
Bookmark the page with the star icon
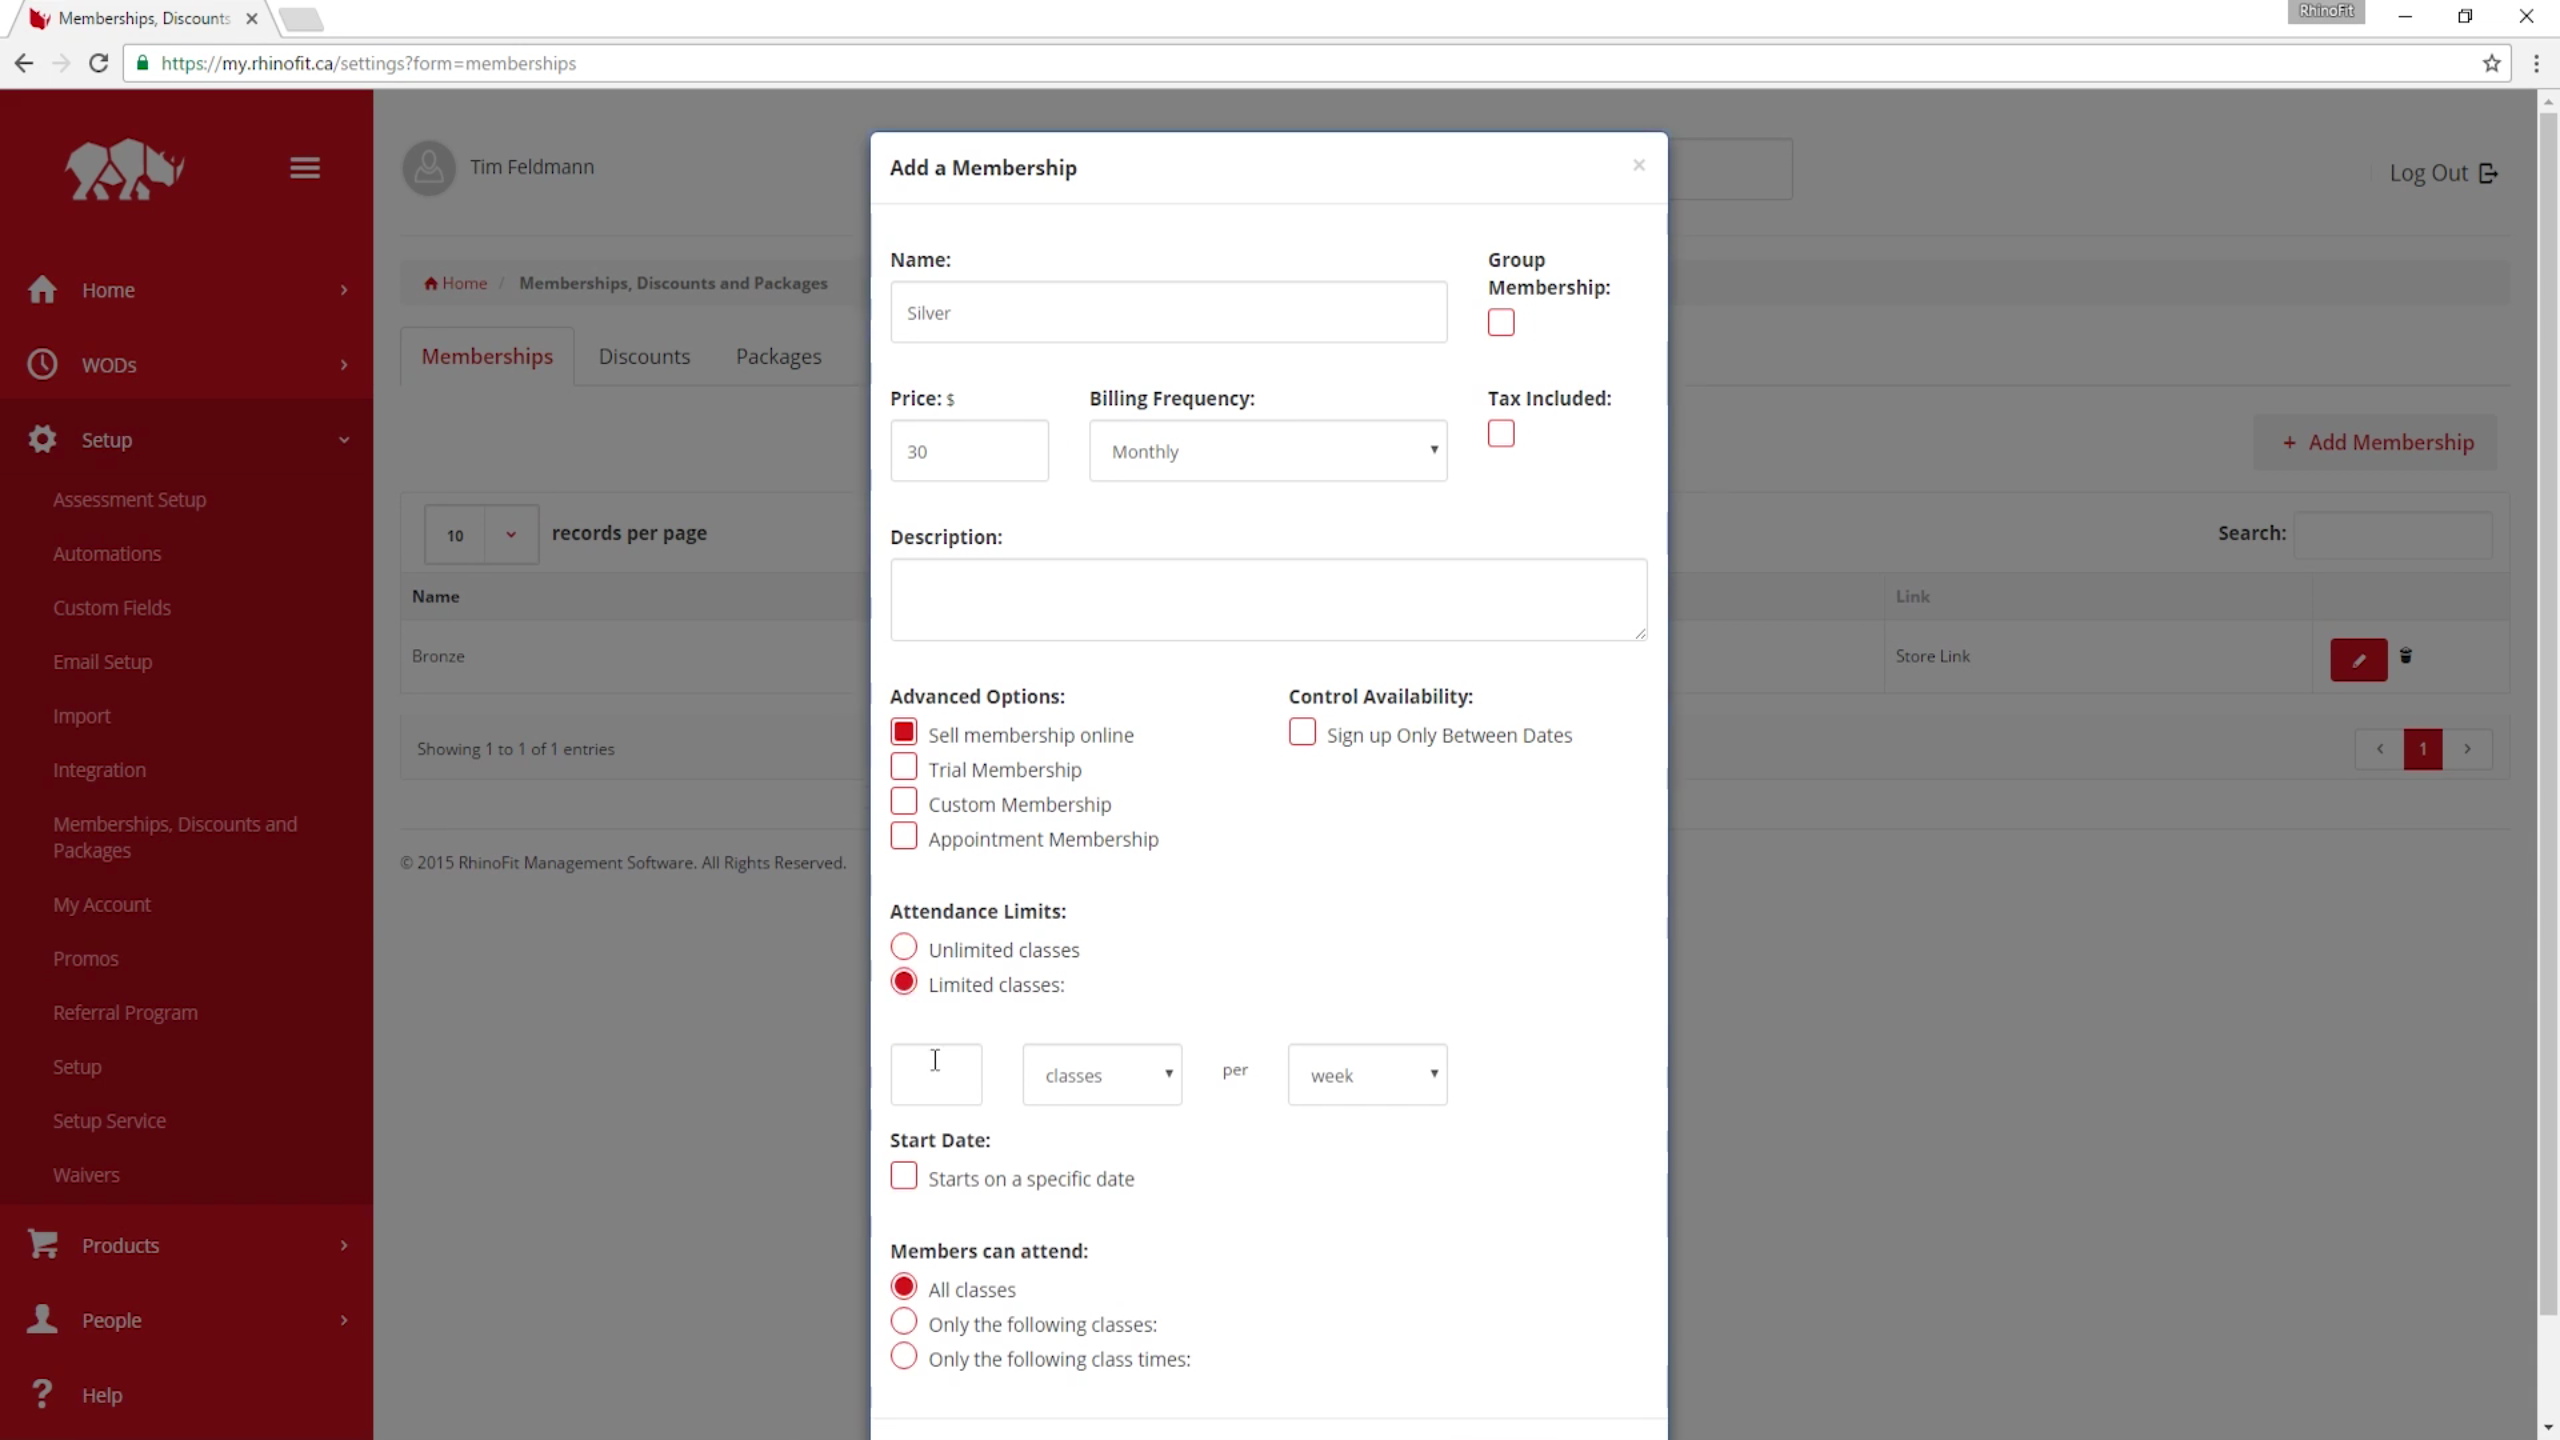[2491, 63]
